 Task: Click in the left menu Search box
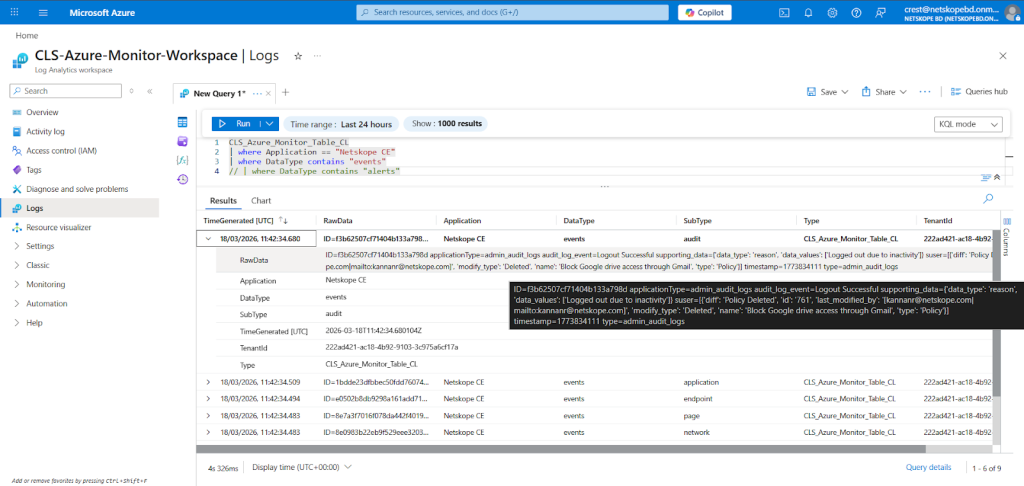(65, 91)
